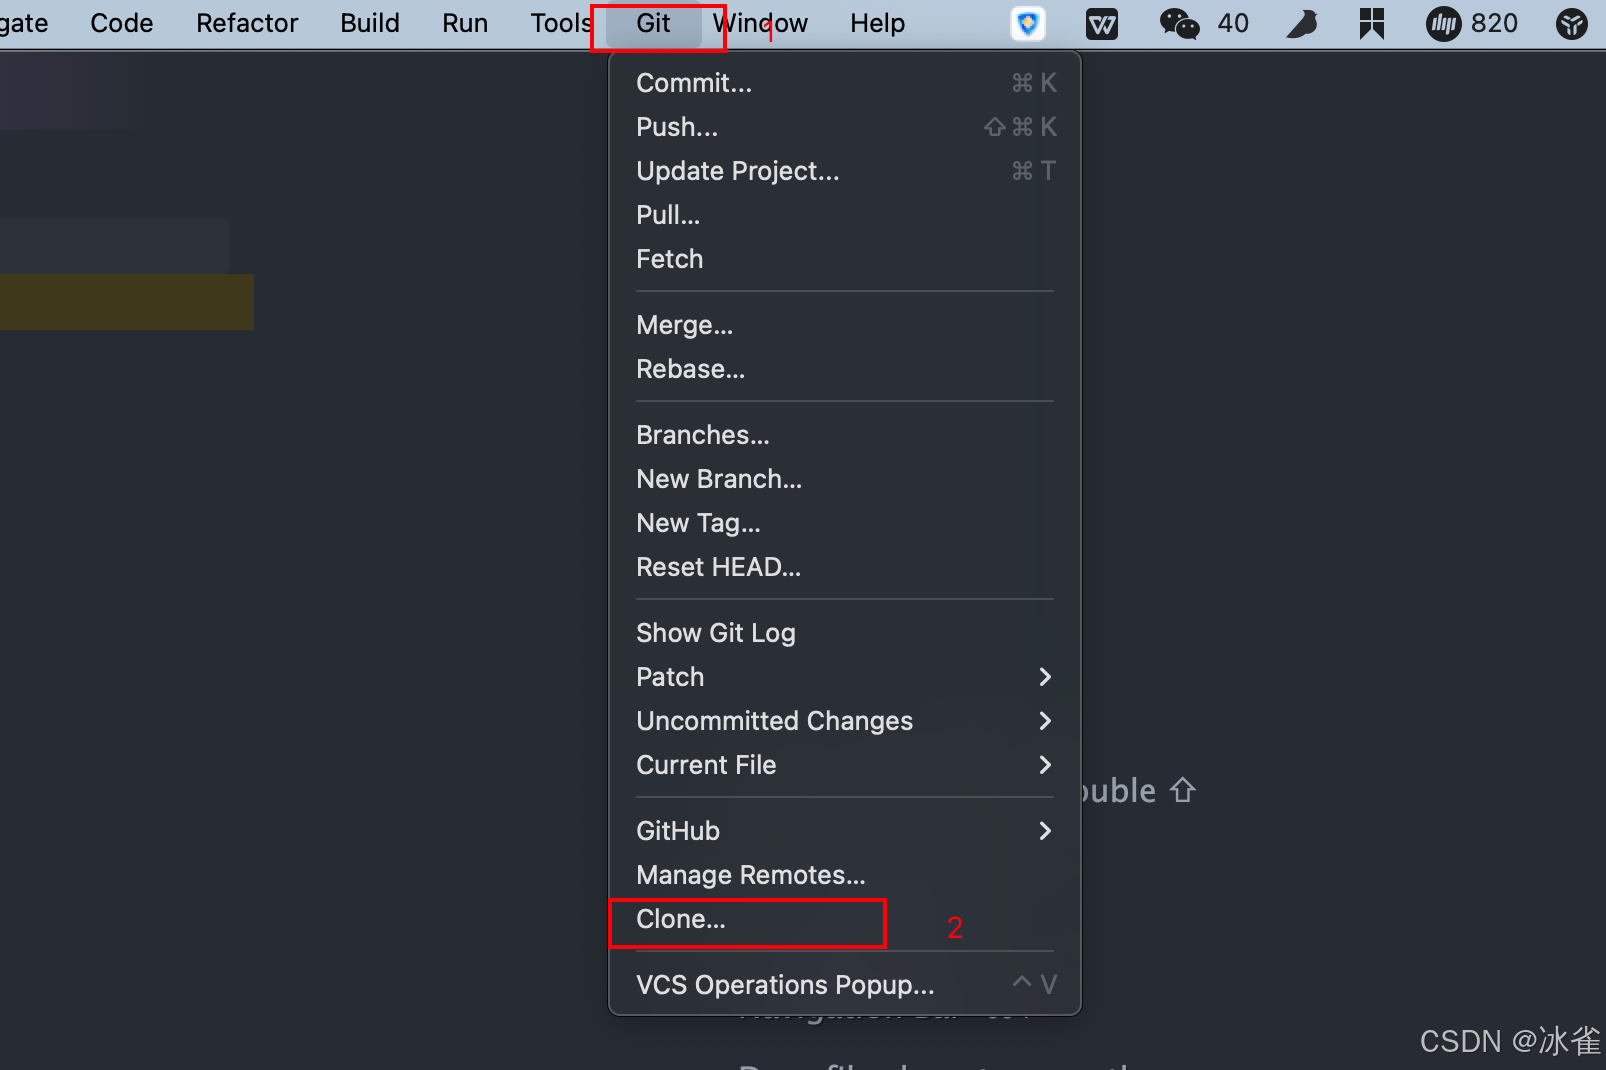The width and height of the screenshot is (1606, 1070).
Task: Choose Commit... from Git menu
Action: pos(845,83)
